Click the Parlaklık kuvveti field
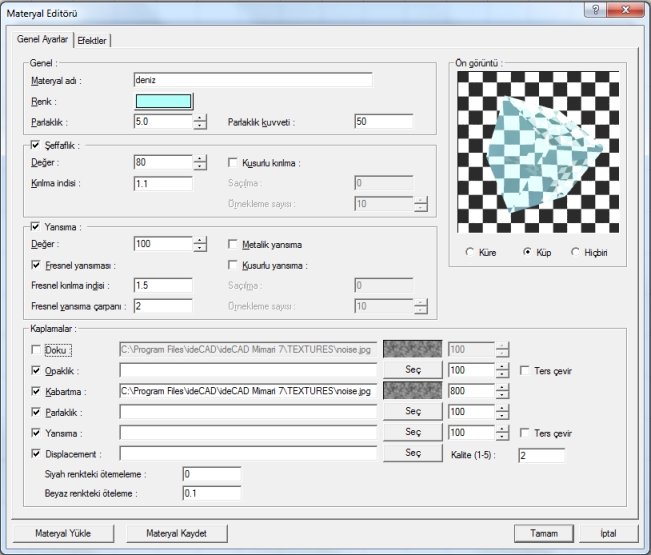 pyautogui.click(x=384, y=121)
